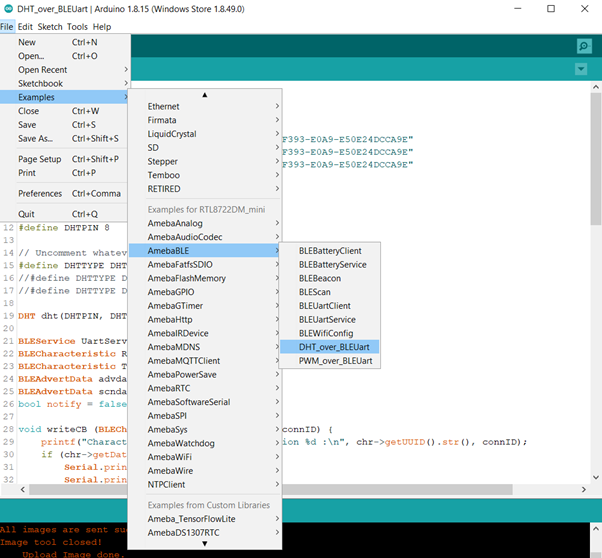Open Preferences from the File menu
The image size is (602, 558).
pyautogui.click(x=40, y=193)
